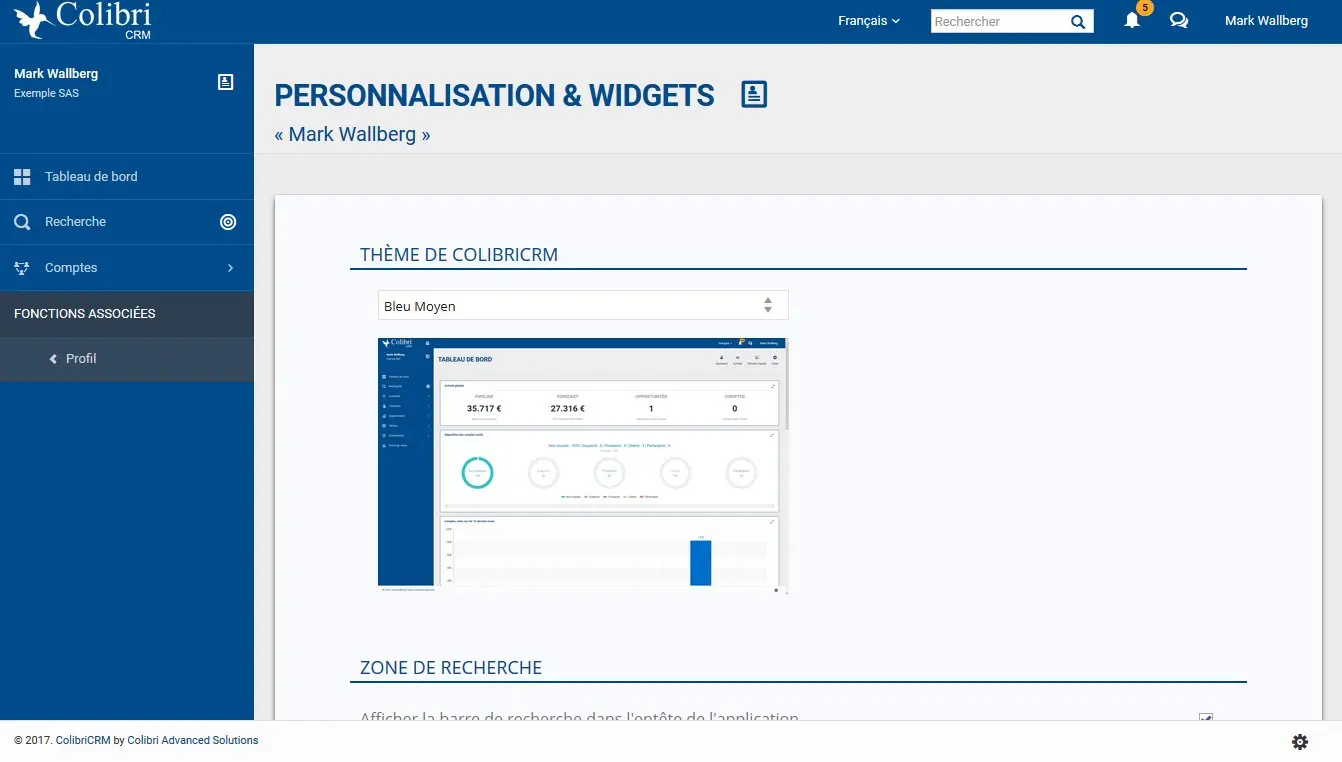The width and height of the screenshot is (1342, 762).
Task: Click the Tableau de bord grid icon
Action: tap(22, 177)
